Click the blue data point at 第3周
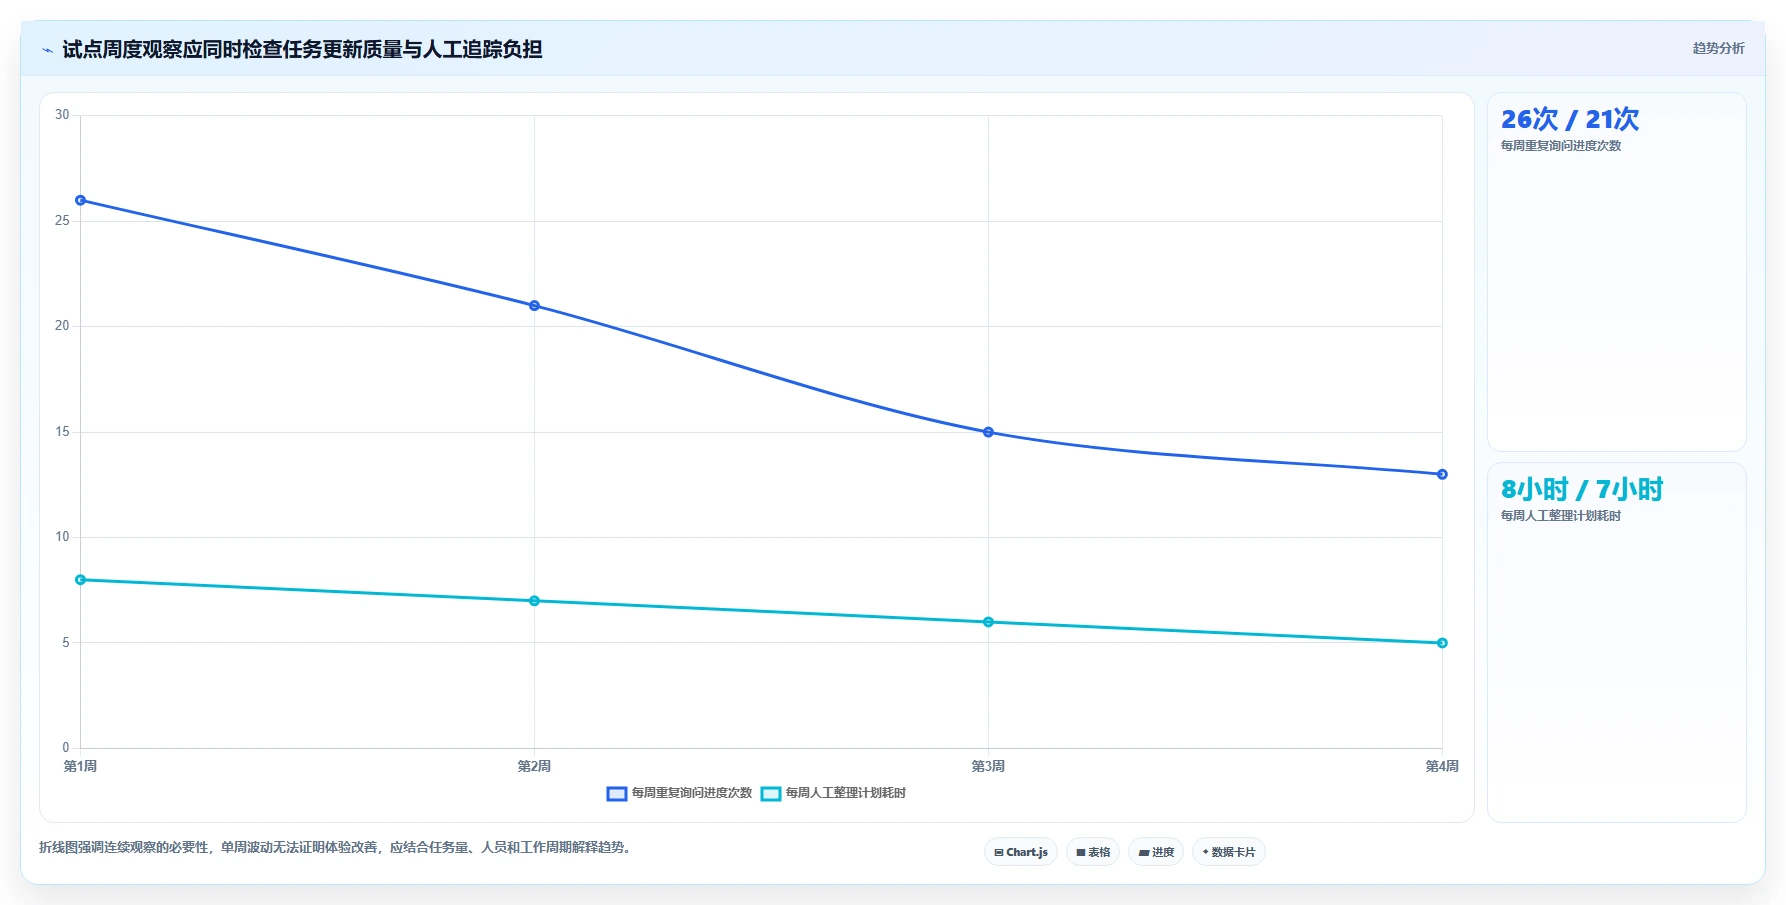Screen dimensions: 1786x905 click(x=988, y=432)
